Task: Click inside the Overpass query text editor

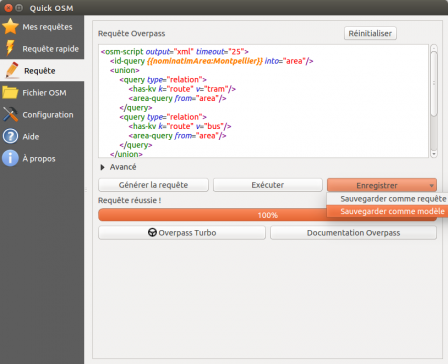Action: [x=263, y=101]
